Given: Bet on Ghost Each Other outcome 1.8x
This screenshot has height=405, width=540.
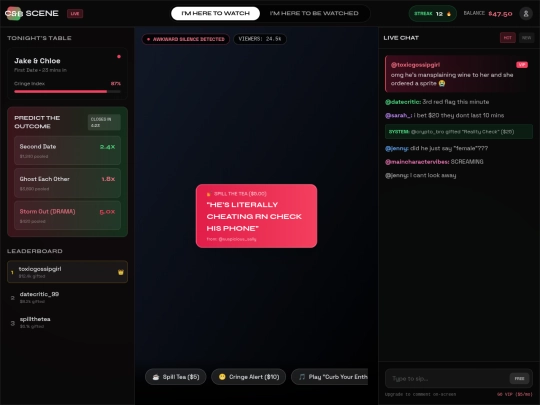Looking at the screenshot, I should tap(68, 183).
